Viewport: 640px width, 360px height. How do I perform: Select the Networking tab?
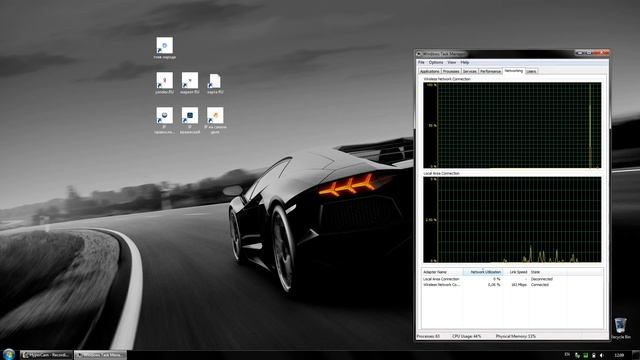tap(513, 71)
